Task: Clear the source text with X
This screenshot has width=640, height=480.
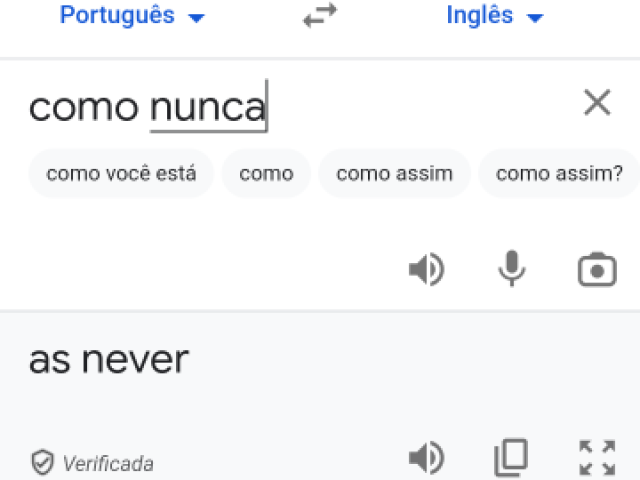Action: 597,102
